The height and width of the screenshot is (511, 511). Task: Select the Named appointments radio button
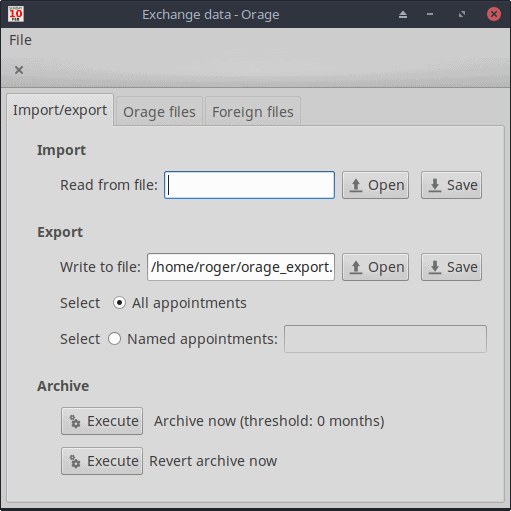[114, 339]
